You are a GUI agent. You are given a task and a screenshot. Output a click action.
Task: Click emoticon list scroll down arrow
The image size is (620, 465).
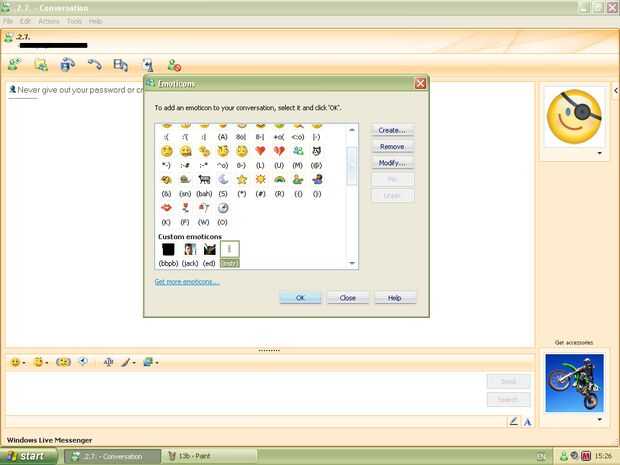pyautogui.click(x=352, y=263)
